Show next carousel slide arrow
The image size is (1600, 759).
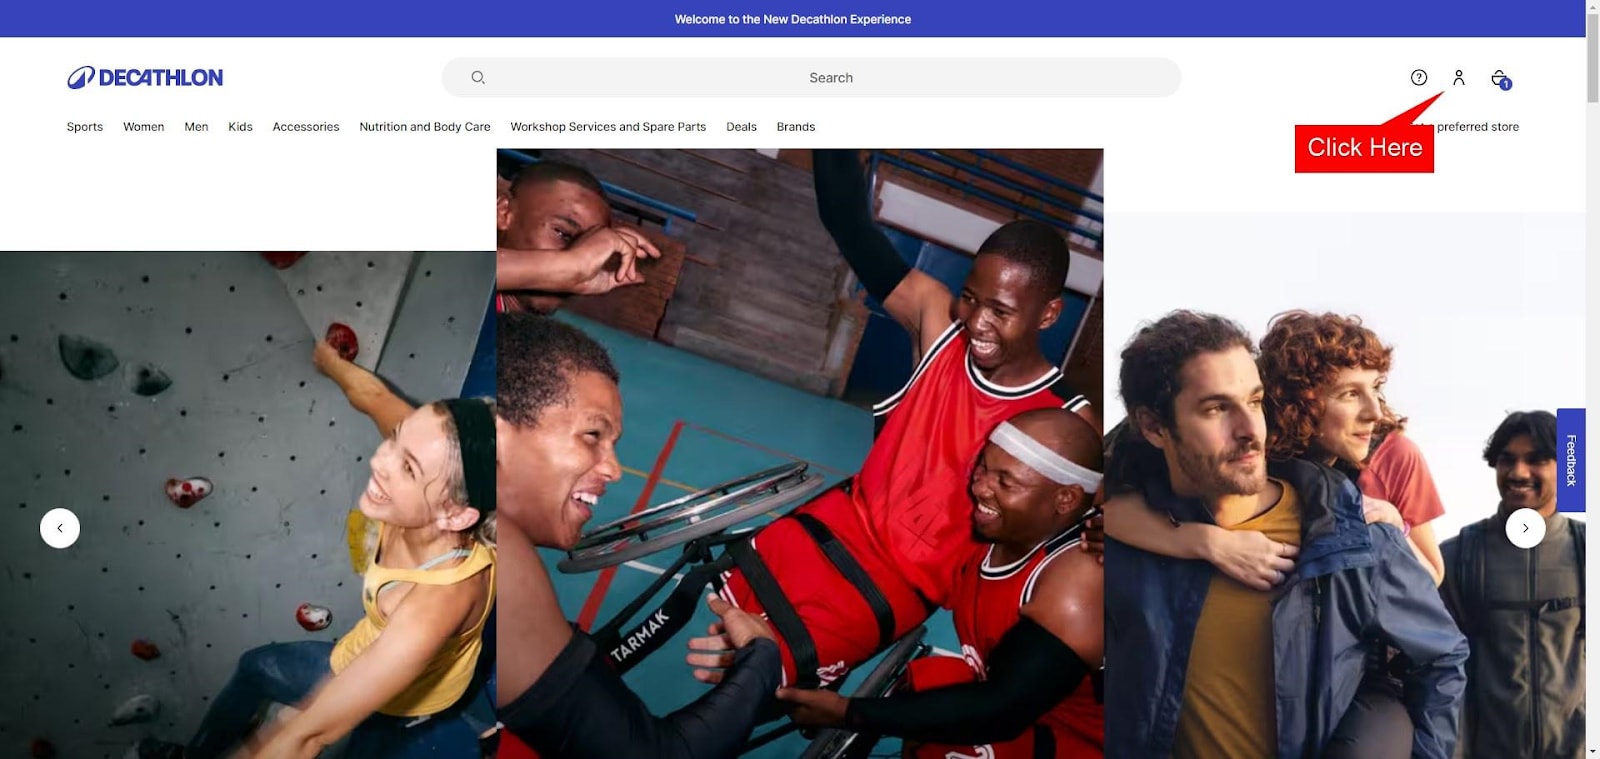[1525, 528]
